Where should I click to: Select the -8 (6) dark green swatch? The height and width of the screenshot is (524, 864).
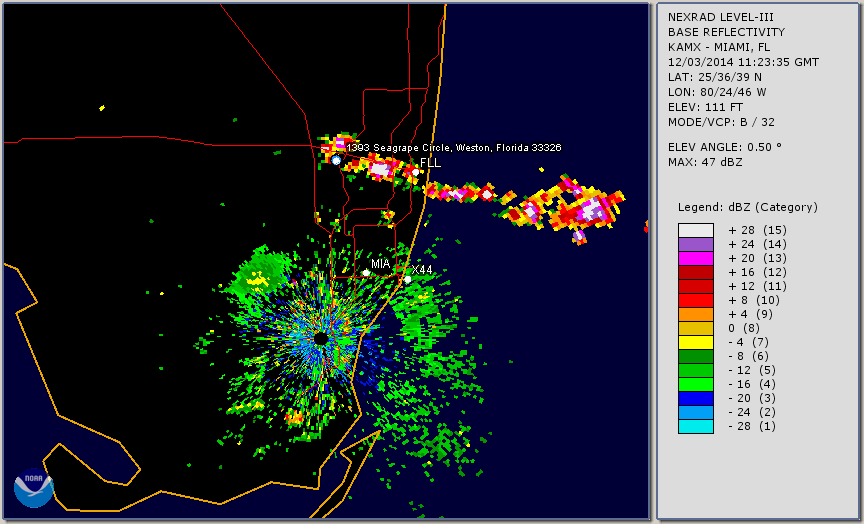[x=696, y=356]
